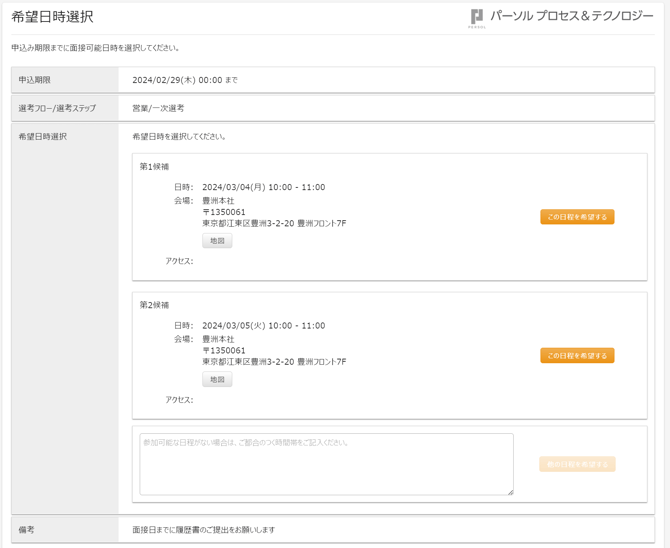This screenshot has height=548, width=670.
Task: Click the first candidate date 2024/03/04(月) 10:00 - 11:00
Action: tap(263, 187)
